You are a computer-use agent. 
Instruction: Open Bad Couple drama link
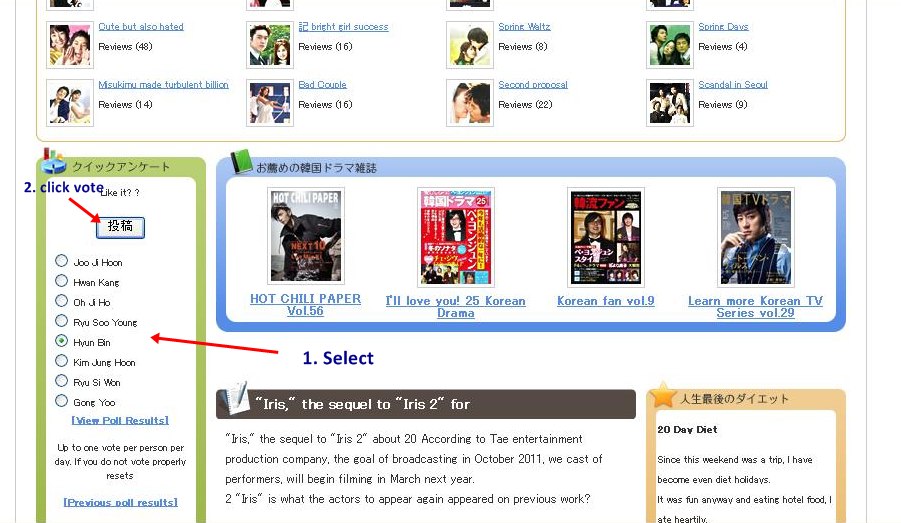pyautogui.click(x=322, y=84)
